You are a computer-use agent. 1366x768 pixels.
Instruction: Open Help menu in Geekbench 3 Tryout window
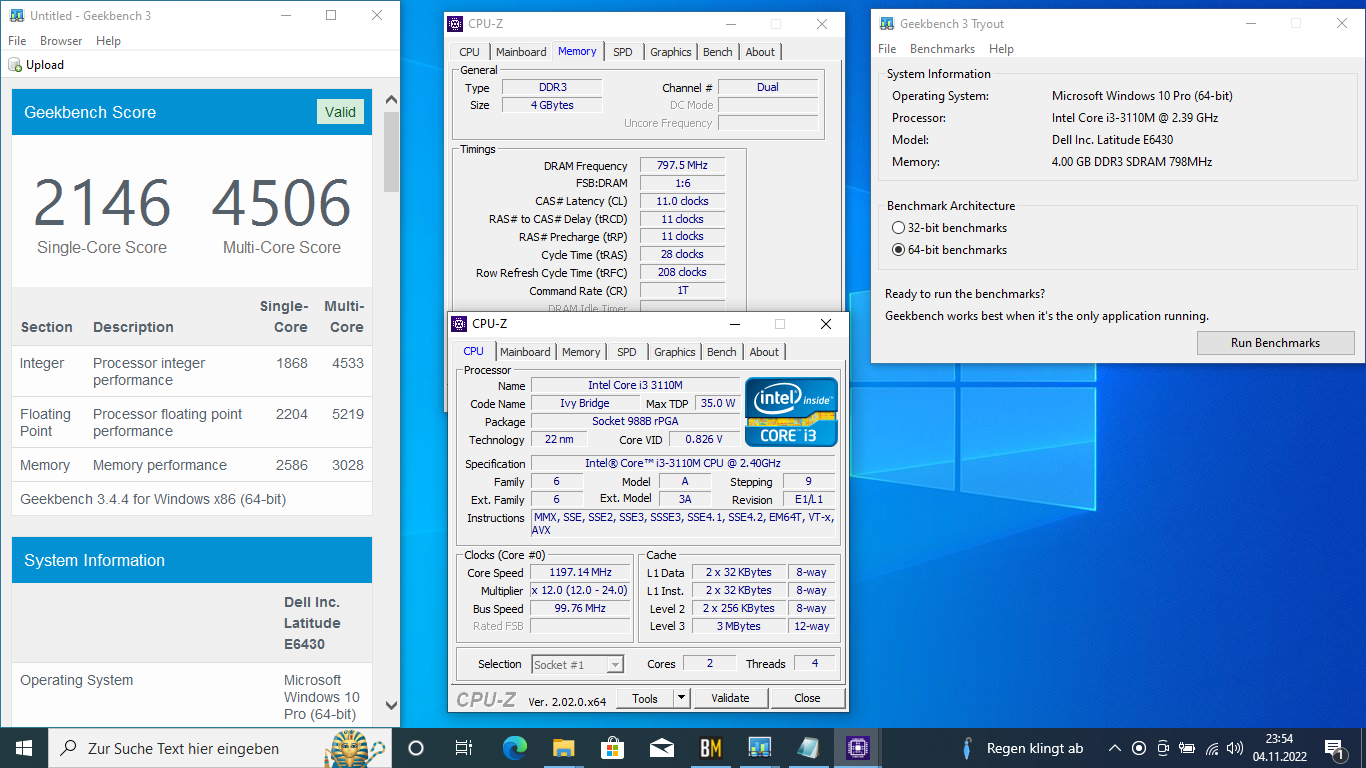tap(1001, 49)
